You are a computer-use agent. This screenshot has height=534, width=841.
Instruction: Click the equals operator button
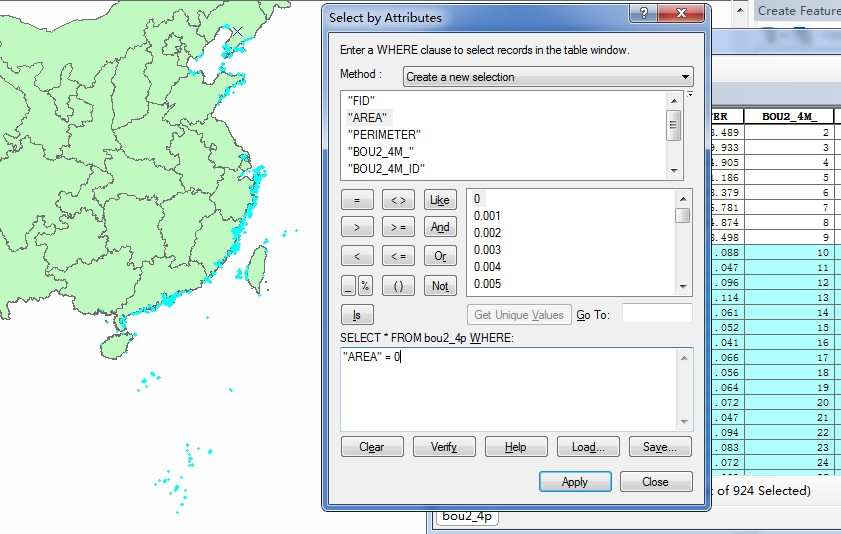click(x=357, y=200)
